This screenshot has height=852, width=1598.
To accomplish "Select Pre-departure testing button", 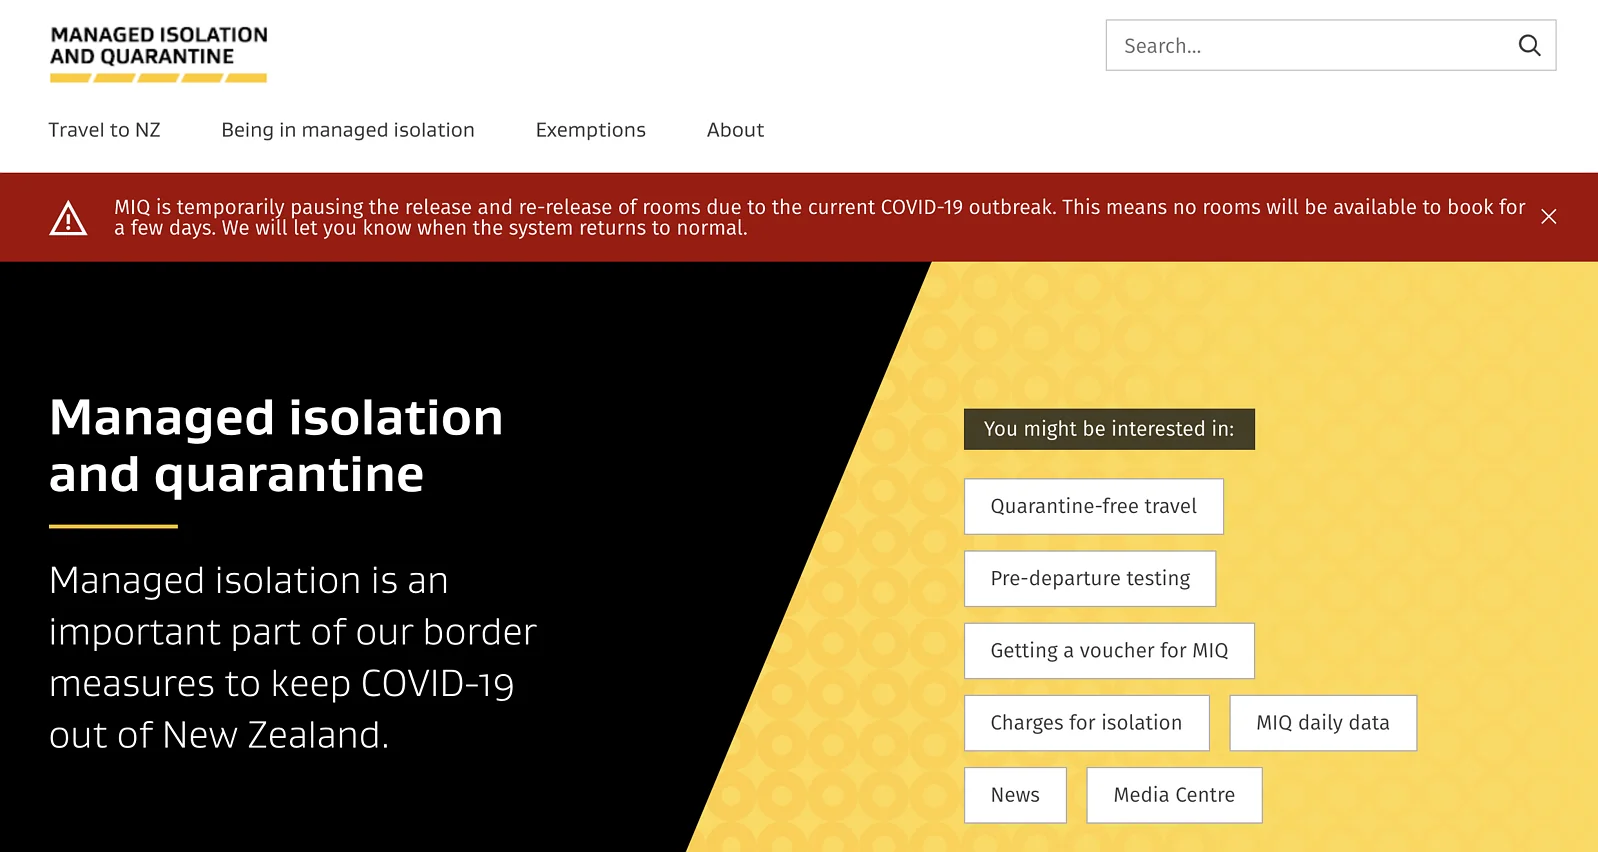I will [x=1090, y=578].
